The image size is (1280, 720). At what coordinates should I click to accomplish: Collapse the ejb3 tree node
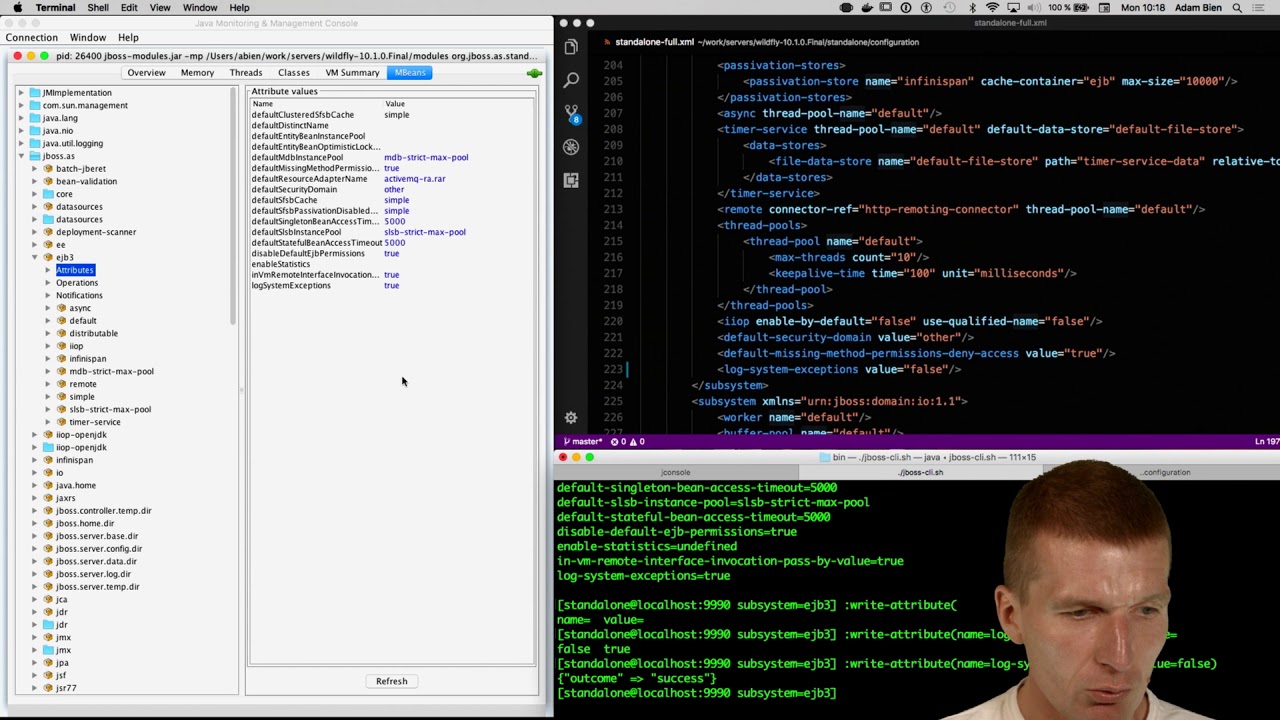click(34, 258)
